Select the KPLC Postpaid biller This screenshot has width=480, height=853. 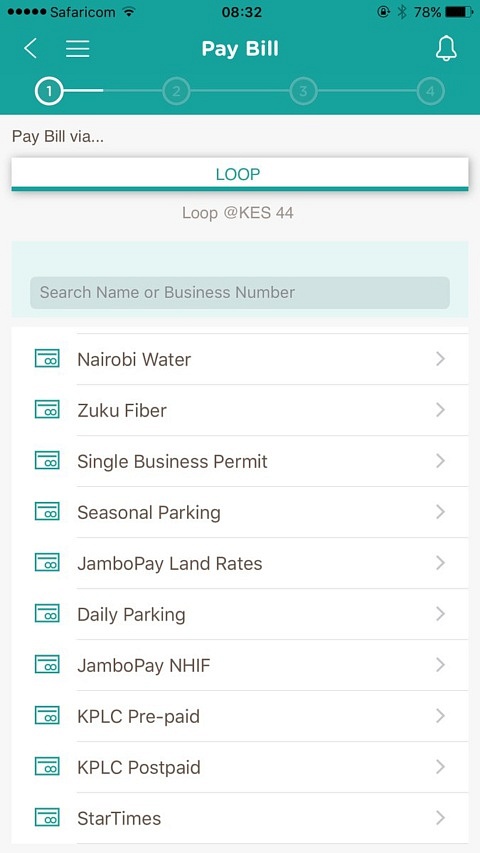click(x=239, y=767)
